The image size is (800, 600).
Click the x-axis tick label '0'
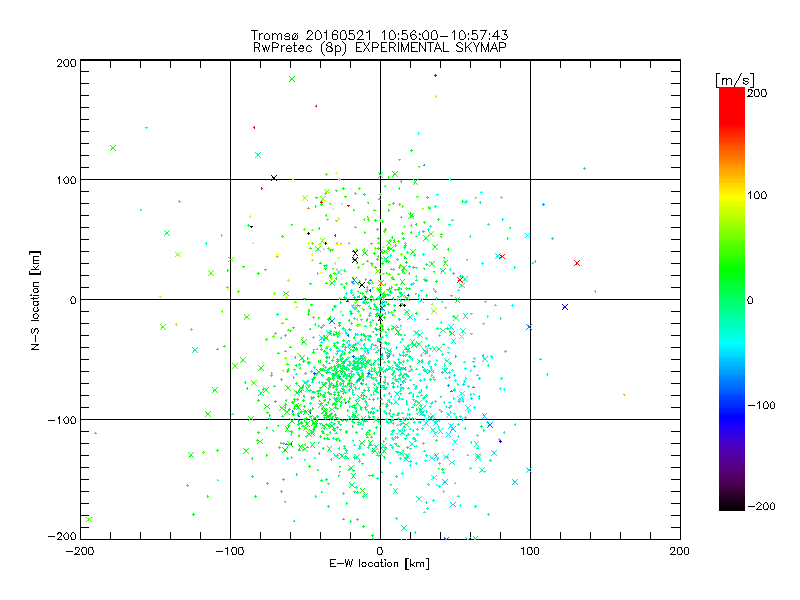(380, 551)
